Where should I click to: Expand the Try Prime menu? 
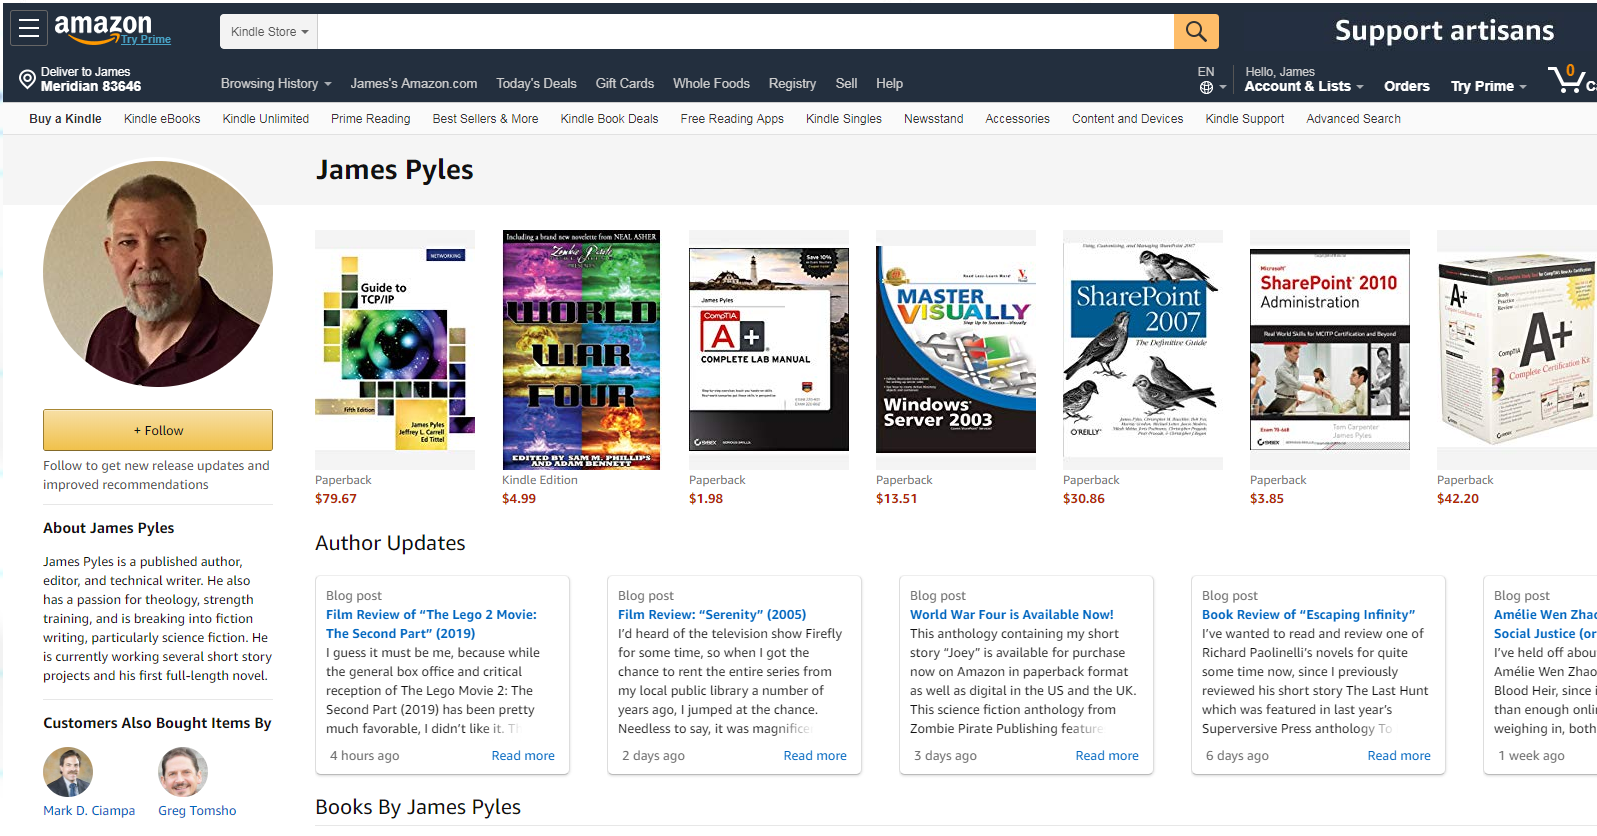point(1488,86)
